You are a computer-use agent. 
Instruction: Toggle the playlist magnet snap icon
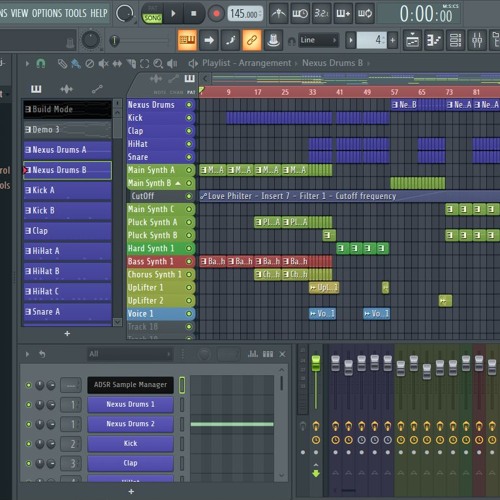click(41, 63)
